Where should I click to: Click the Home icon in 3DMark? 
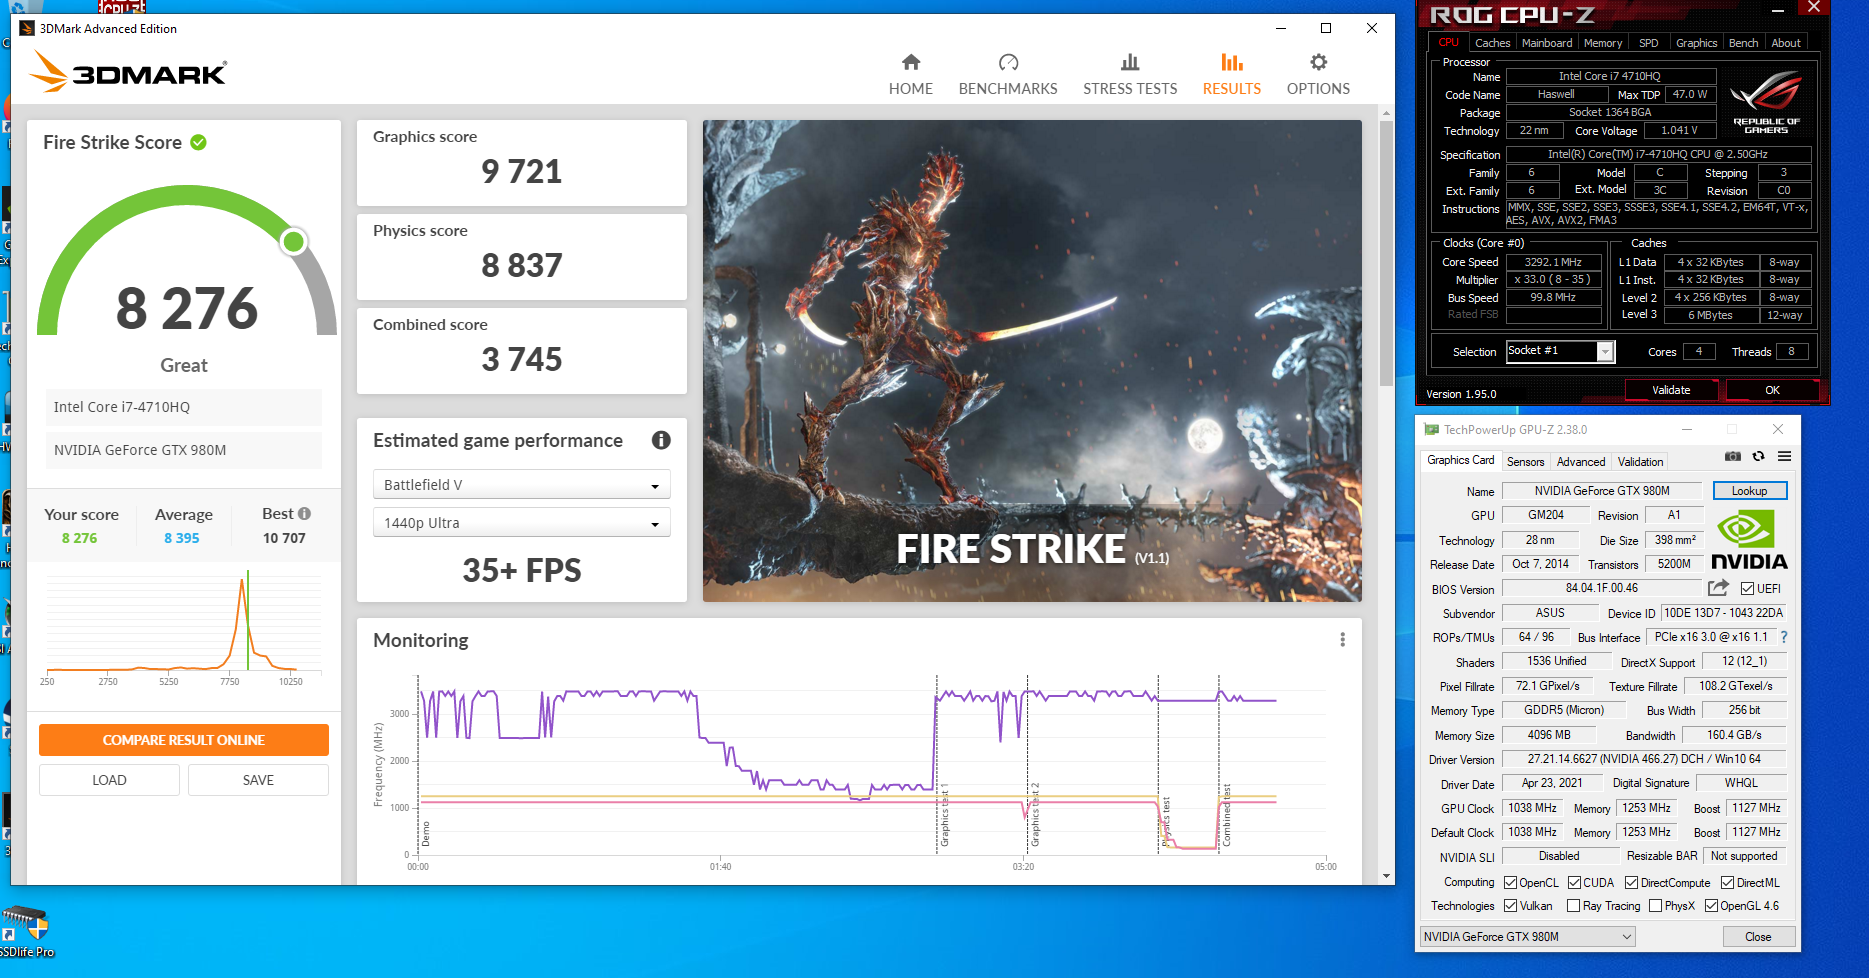point(910,63)
